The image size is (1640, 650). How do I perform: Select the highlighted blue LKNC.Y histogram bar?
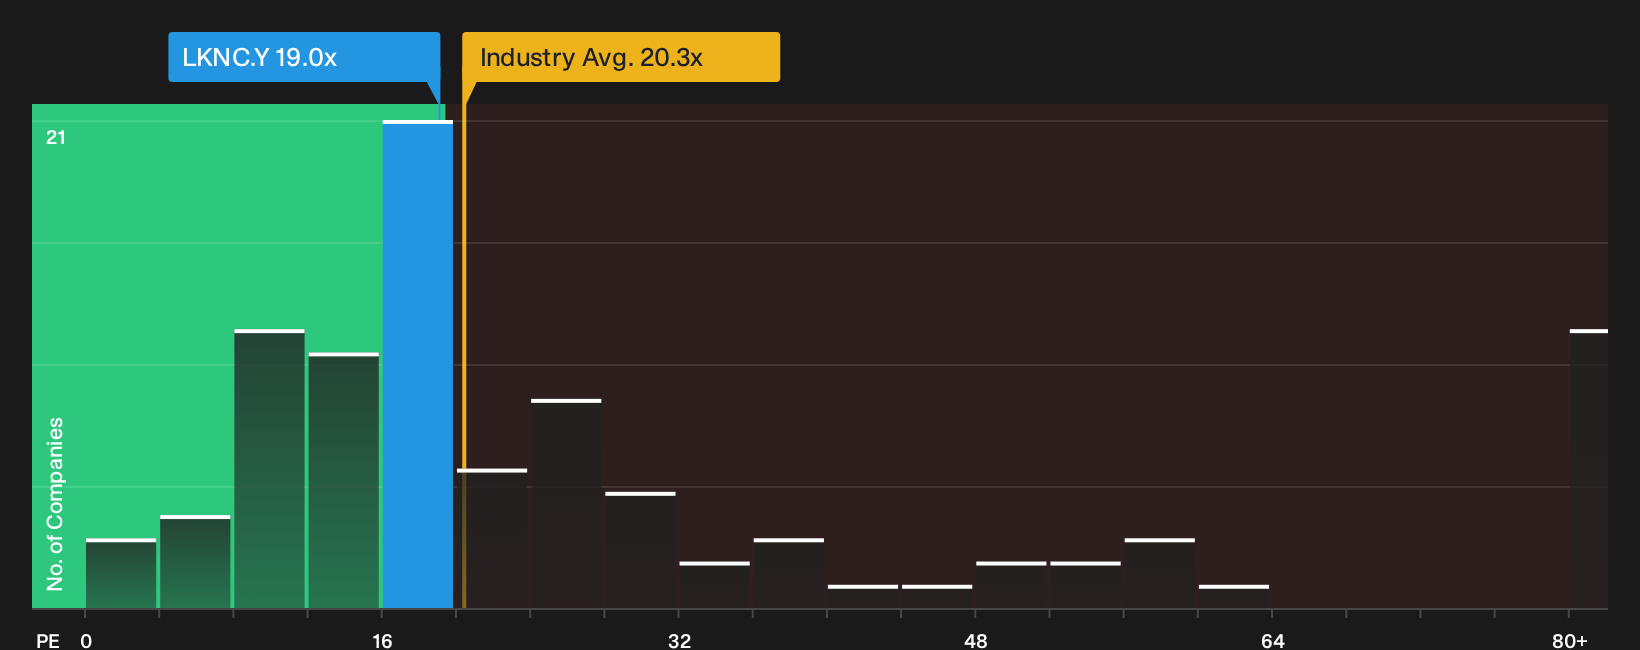pos(417,364)
